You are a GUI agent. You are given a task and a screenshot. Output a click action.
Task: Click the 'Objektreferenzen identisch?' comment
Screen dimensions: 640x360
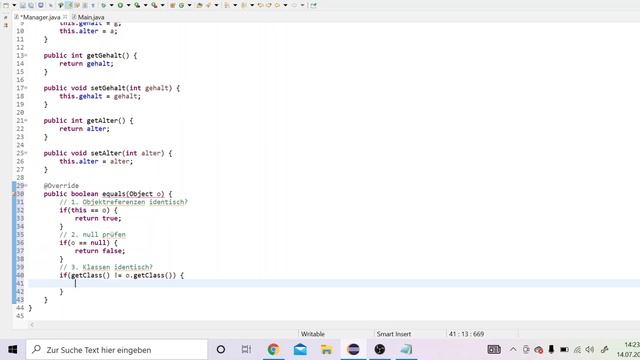coord(135,202)
